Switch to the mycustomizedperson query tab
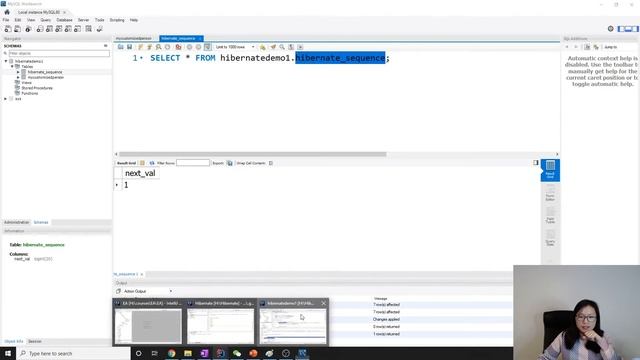The height and width of the screenshot is (360, 640). coord(133,38)
